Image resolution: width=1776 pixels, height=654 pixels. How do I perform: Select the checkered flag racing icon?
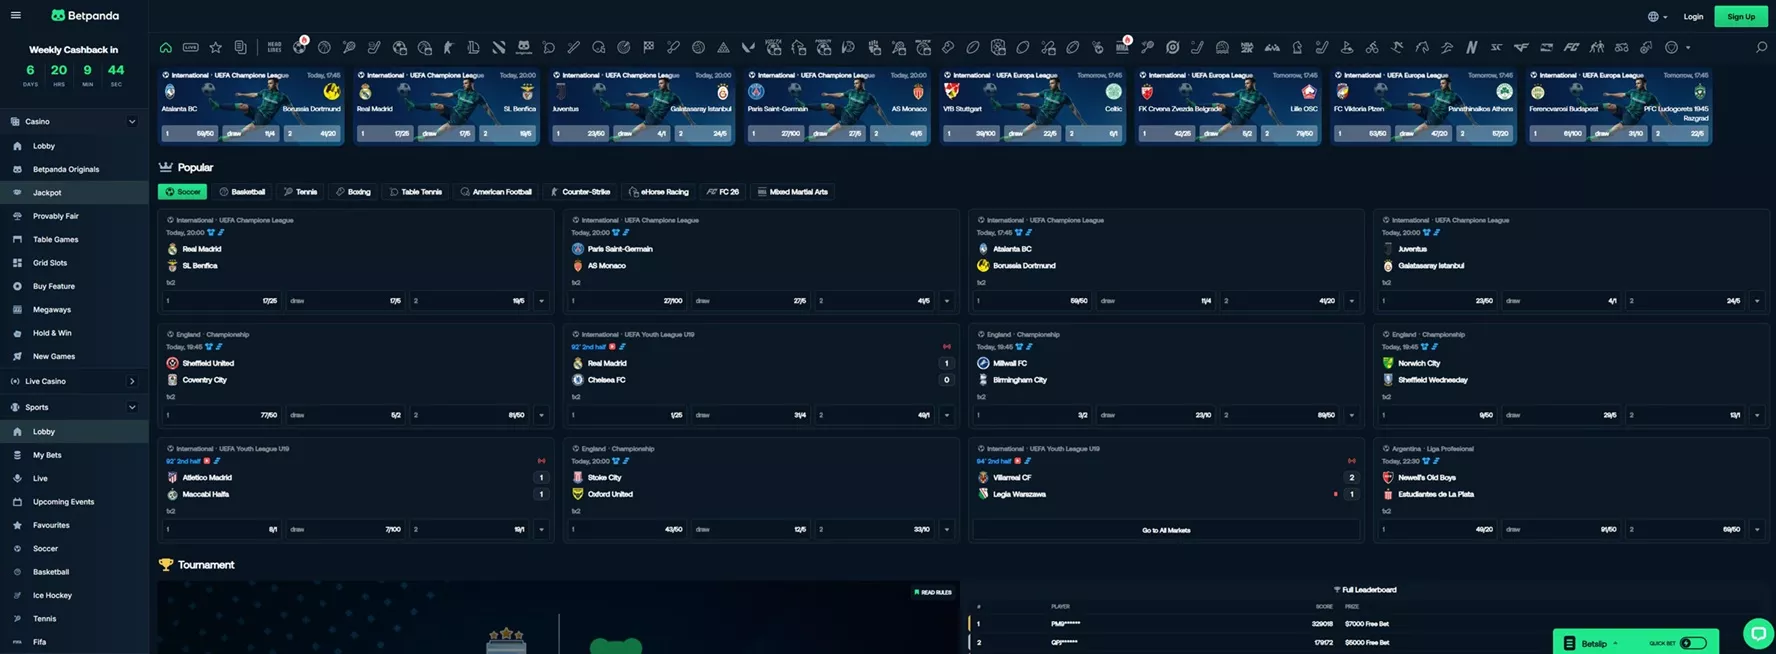tap(648, 47)
